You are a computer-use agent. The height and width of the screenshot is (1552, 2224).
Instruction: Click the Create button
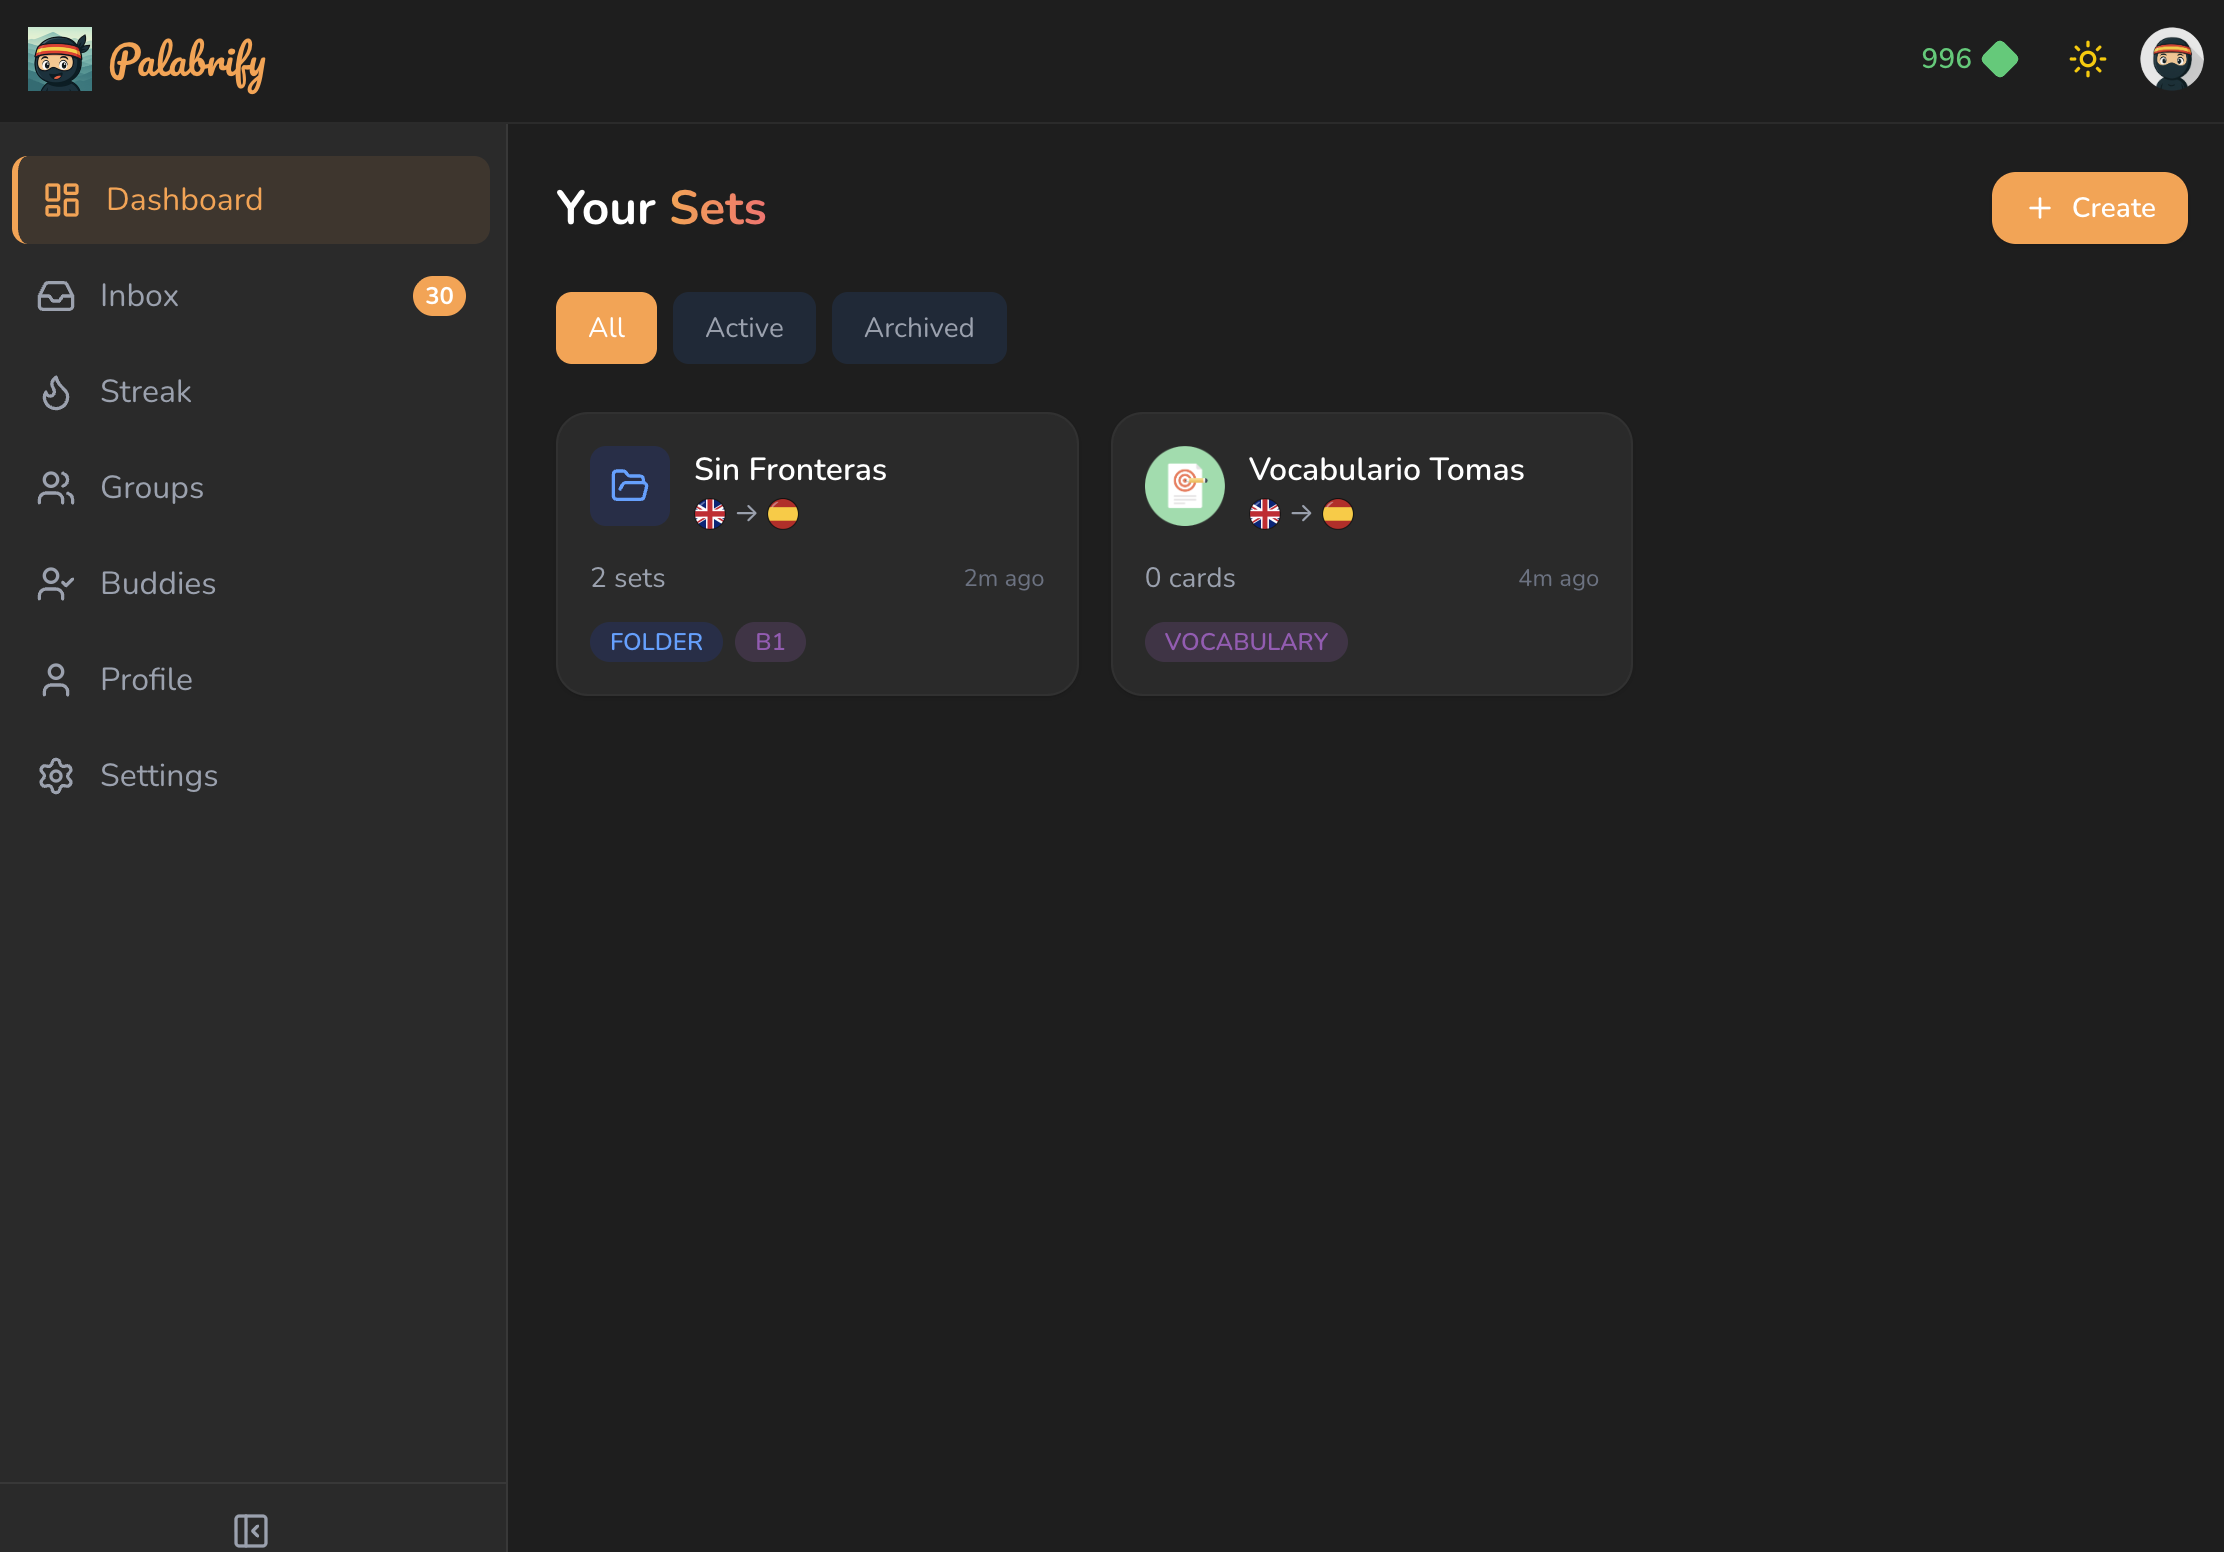coord(2089,208)
